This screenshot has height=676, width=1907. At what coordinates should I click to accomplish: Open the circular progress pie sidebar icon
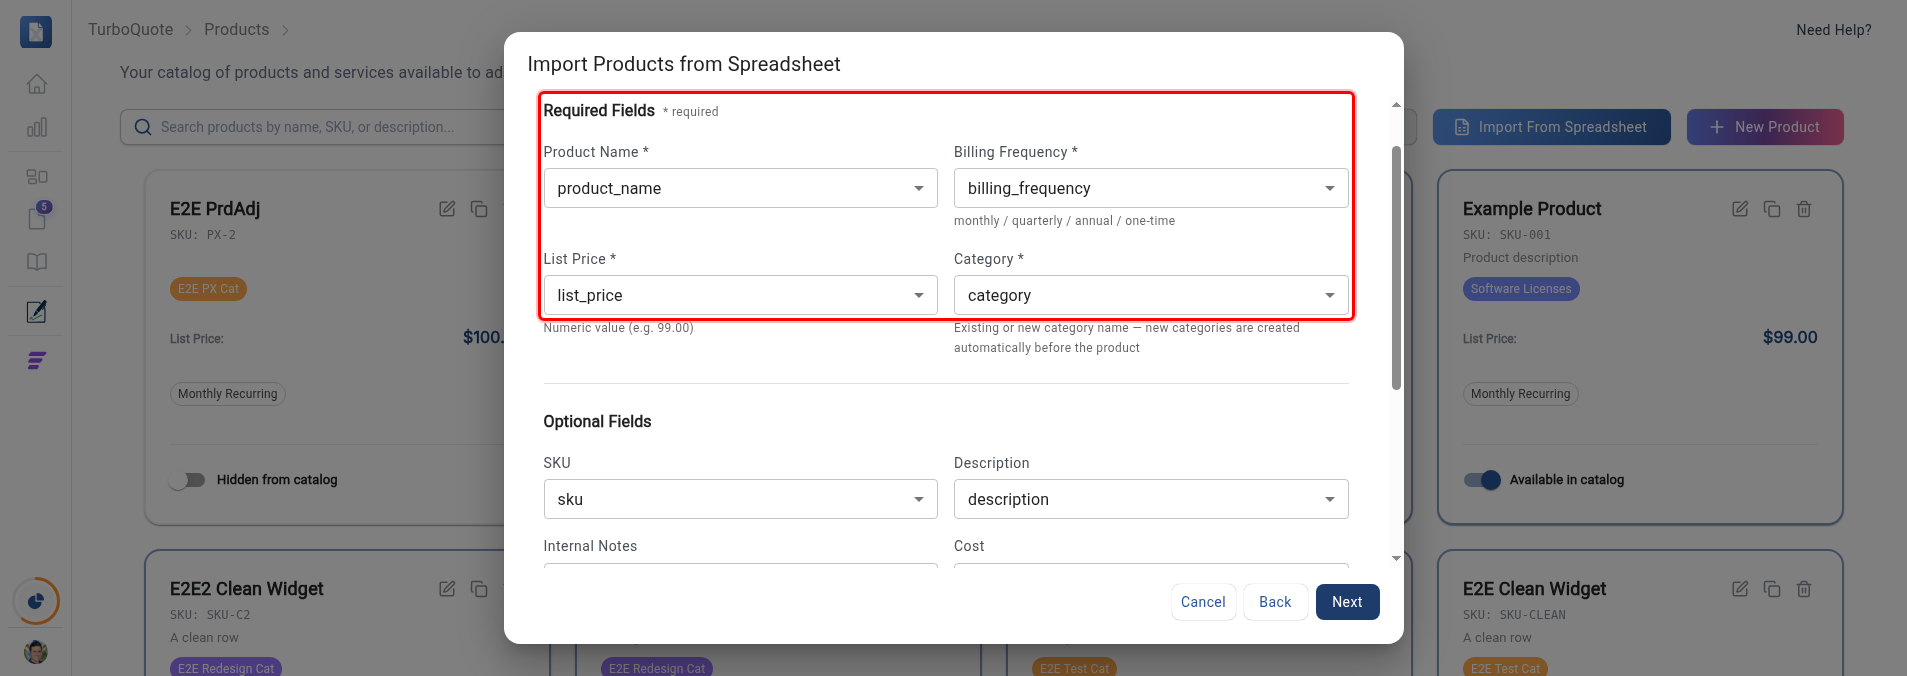click(36, 601)
